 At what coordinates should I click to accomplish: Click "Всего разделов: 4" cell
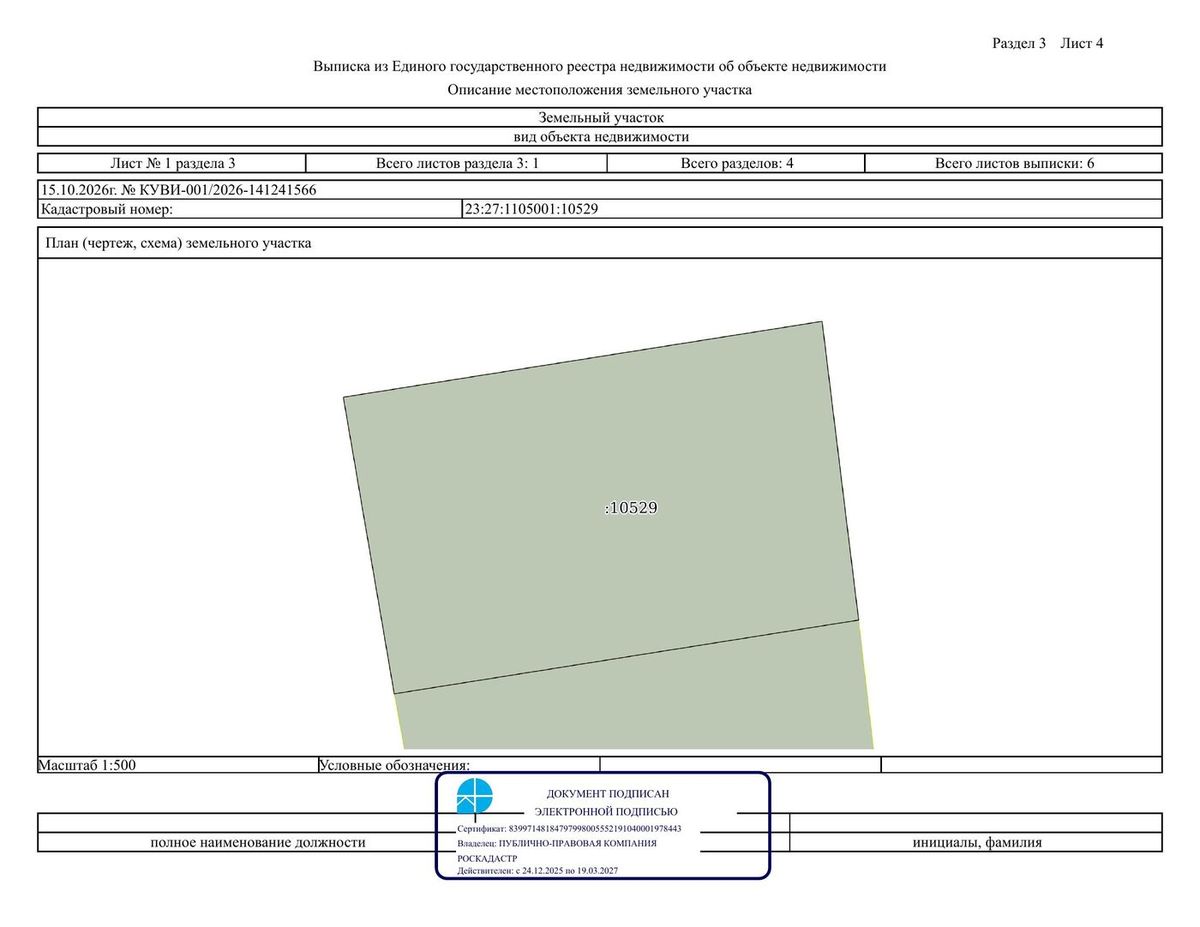tap(737, 163)
